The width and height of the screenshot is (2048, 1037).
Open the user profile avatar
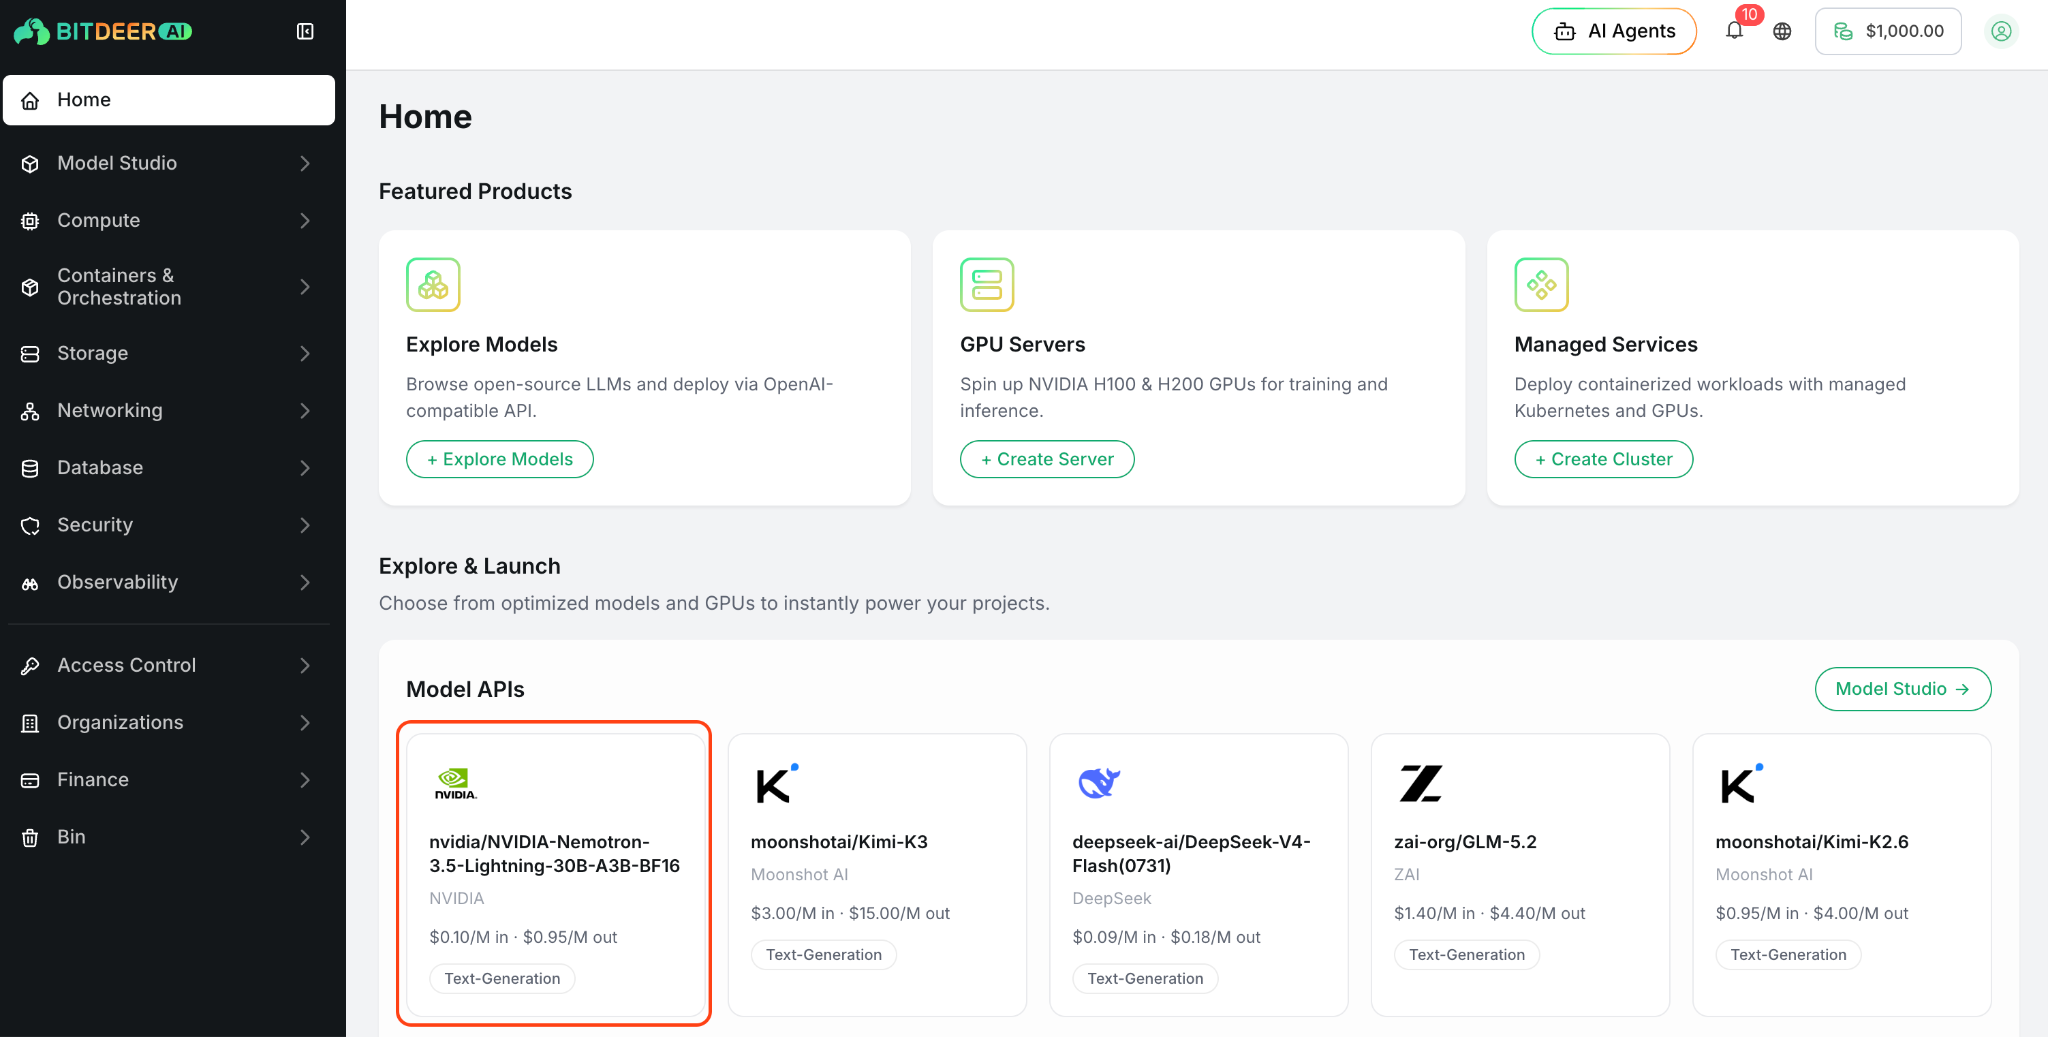2001,31
